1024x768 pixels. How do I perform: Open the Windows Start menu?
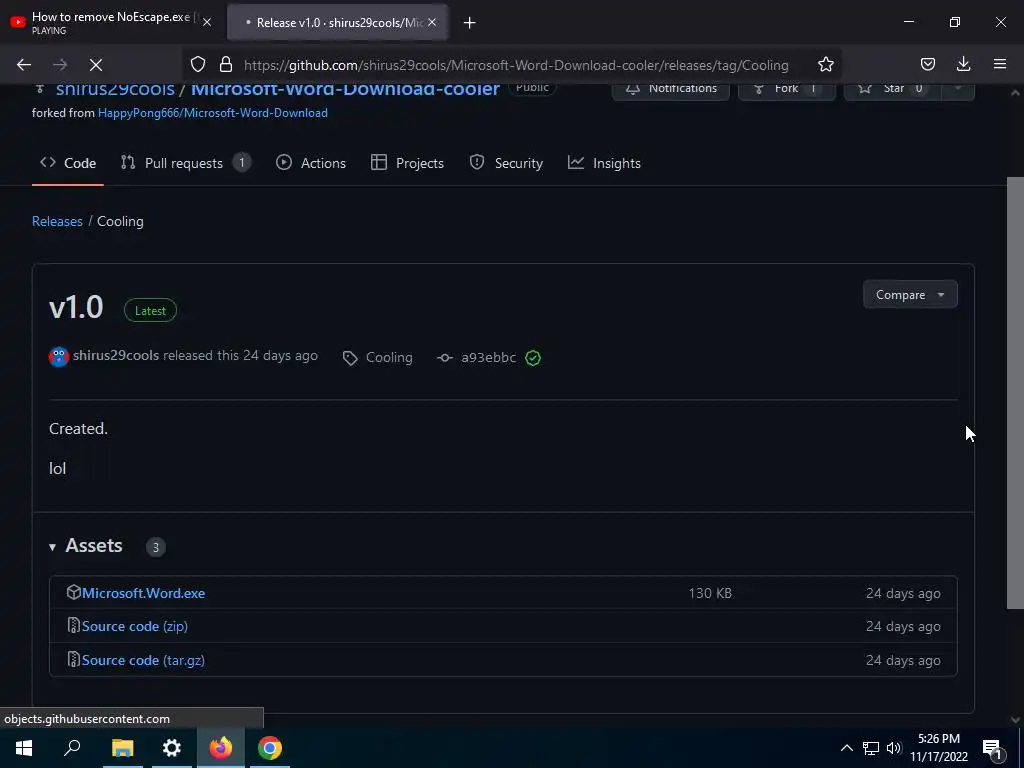pos(24,748)
